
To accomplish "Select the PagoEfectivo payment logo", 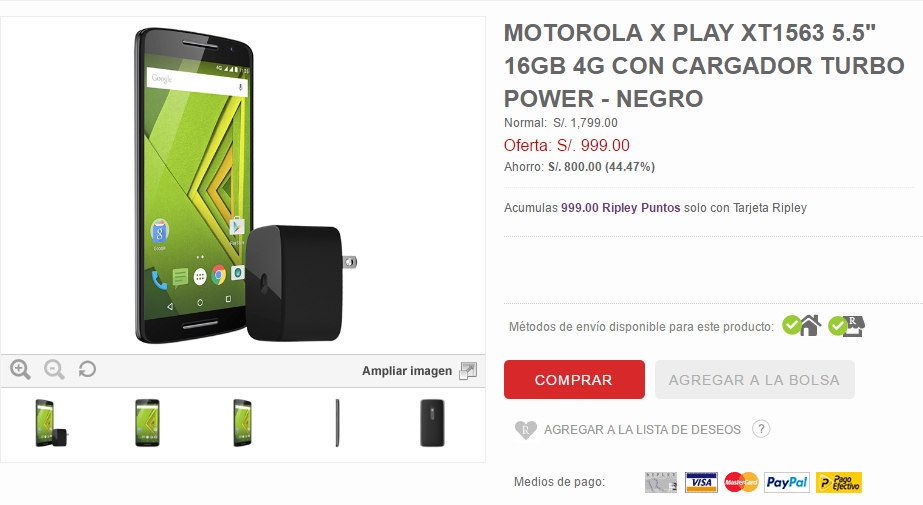I will [839, 483].
